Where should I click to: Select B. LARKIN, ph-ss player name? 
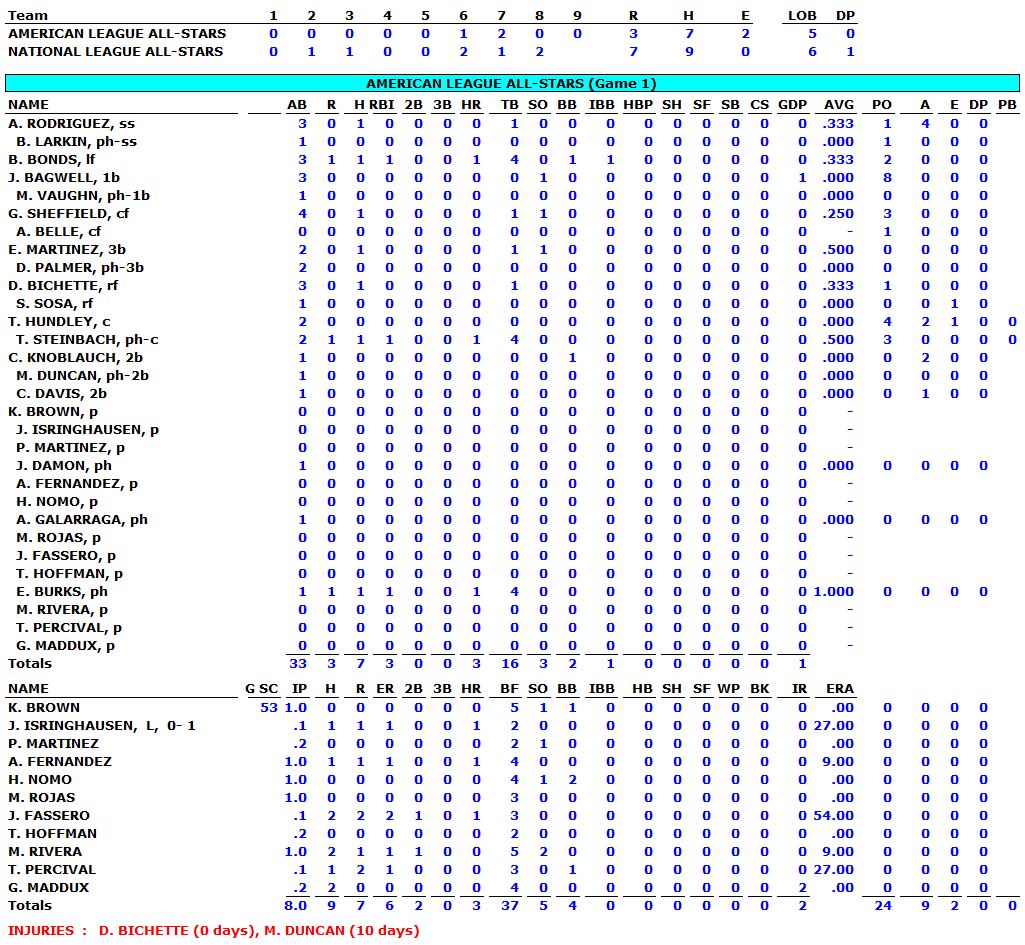point(76,142)
